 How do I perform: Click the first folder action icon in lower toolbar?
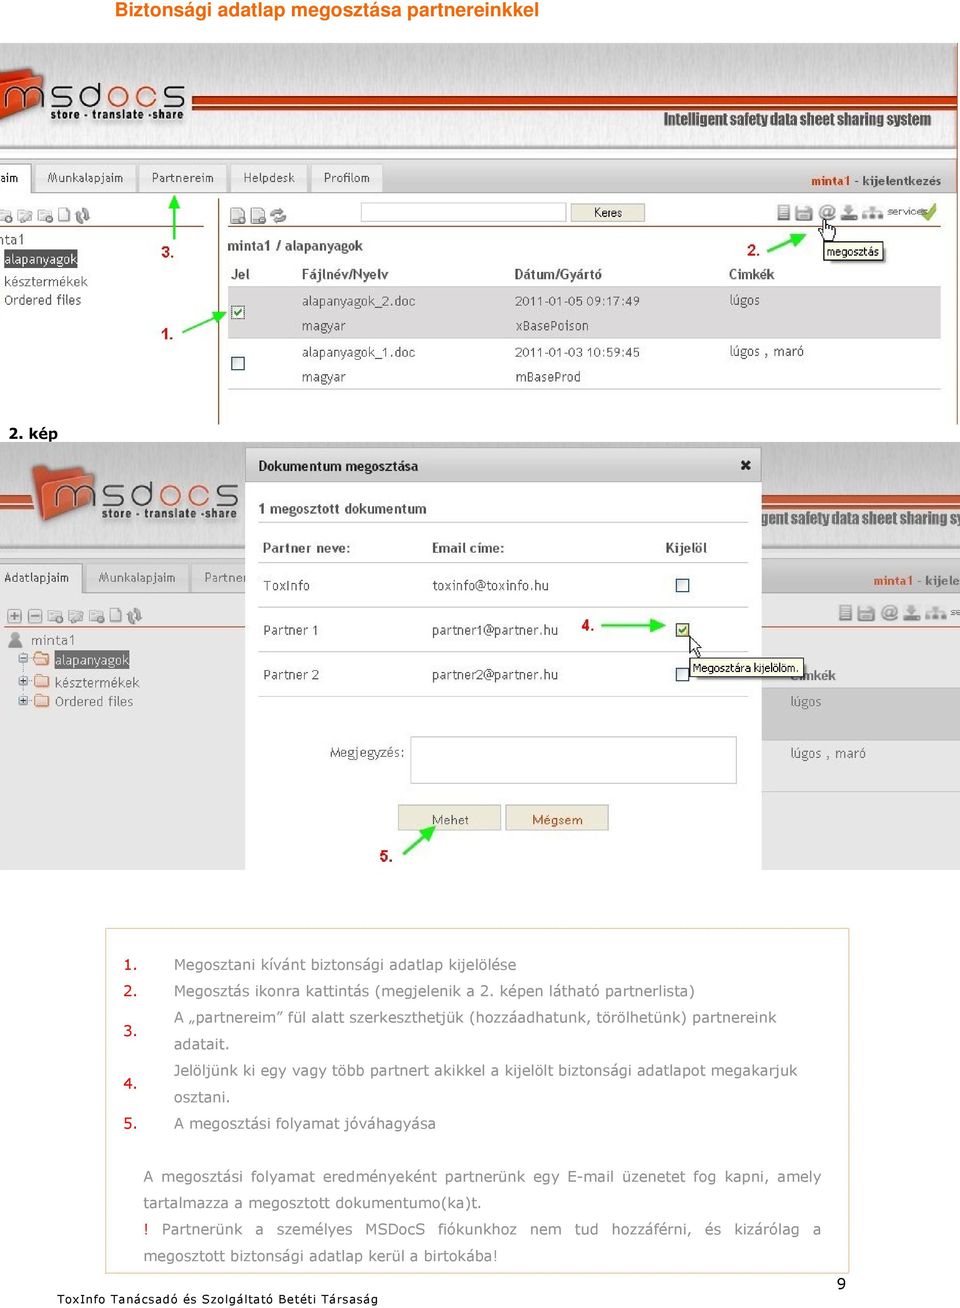55,616
